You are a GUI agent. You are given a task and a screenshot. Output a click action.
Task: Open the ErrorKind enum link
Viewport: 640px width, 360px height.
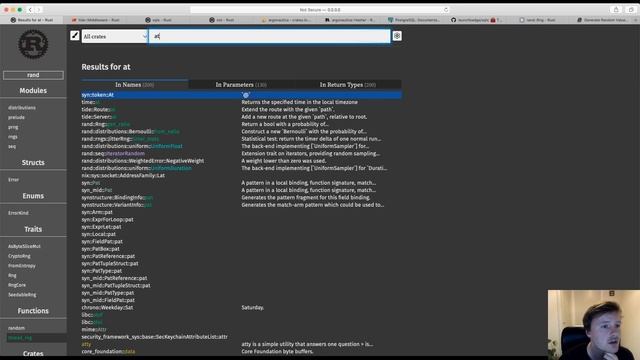tap(18, 213)
